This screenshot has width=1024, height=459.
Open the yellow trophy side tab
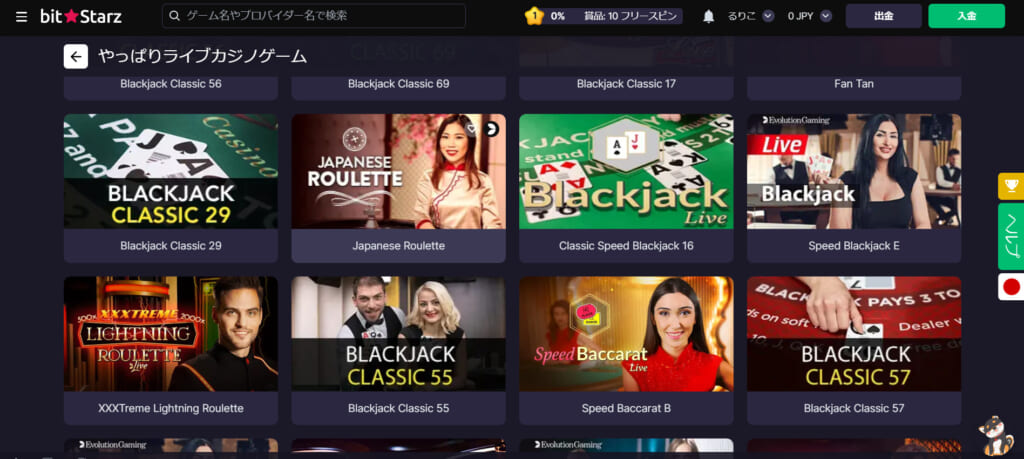coord(1011,187)
